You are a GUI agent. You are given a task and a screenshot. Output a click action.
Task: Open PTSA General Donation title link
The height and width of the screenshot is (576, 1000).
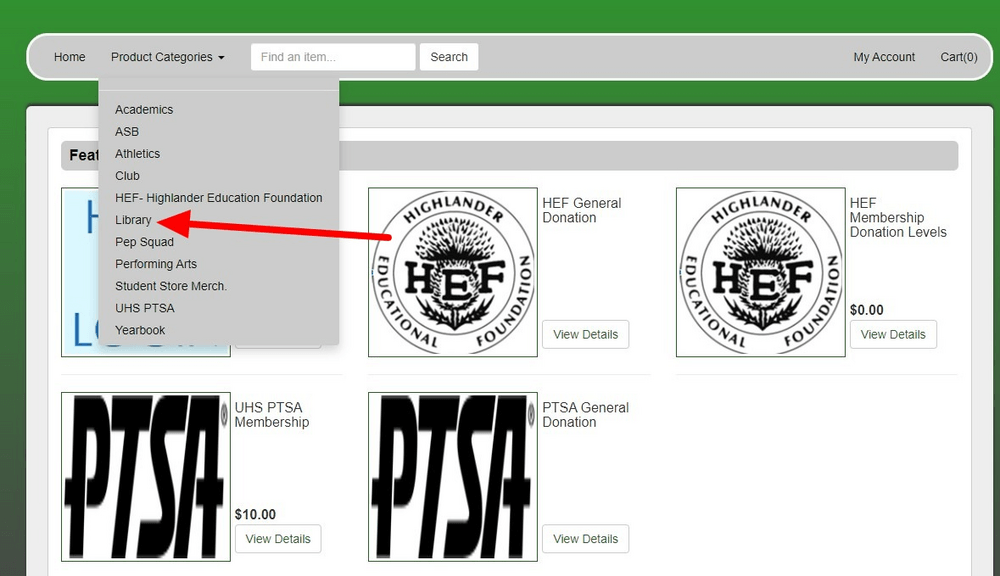pos(585,415)
